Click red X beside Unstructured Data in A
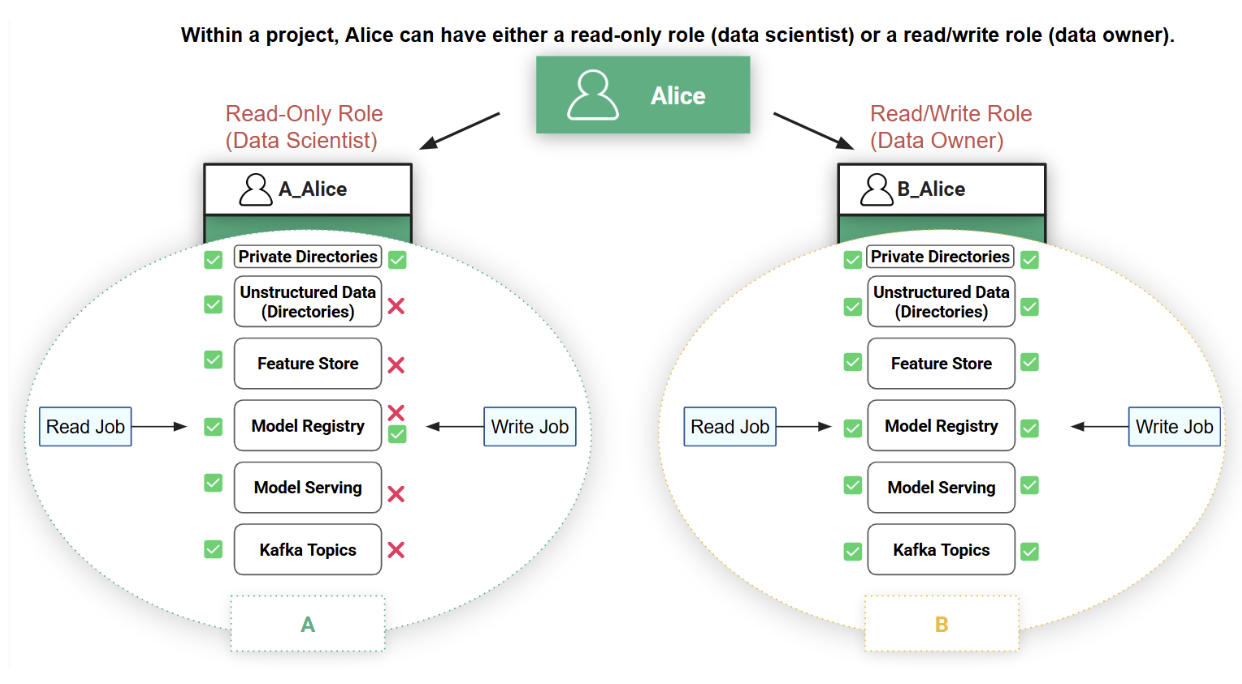The image size is (1242, 684). tap(396, 306)
